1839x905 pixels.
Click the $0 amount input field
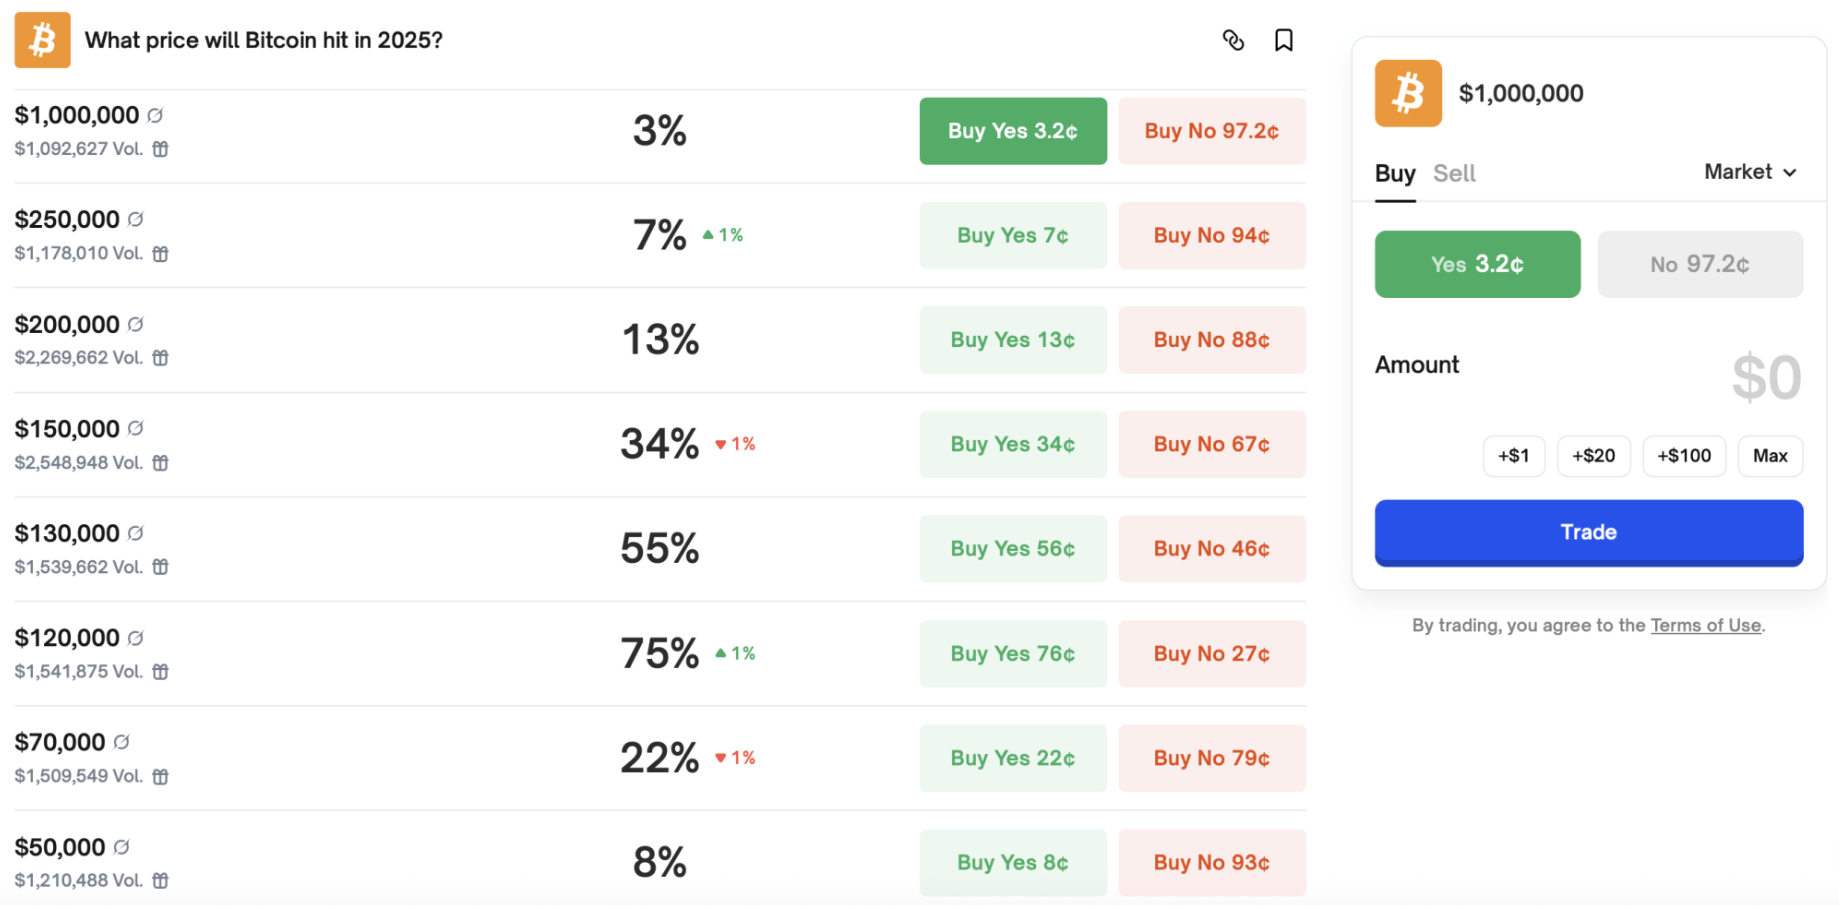pos(1765,378)
